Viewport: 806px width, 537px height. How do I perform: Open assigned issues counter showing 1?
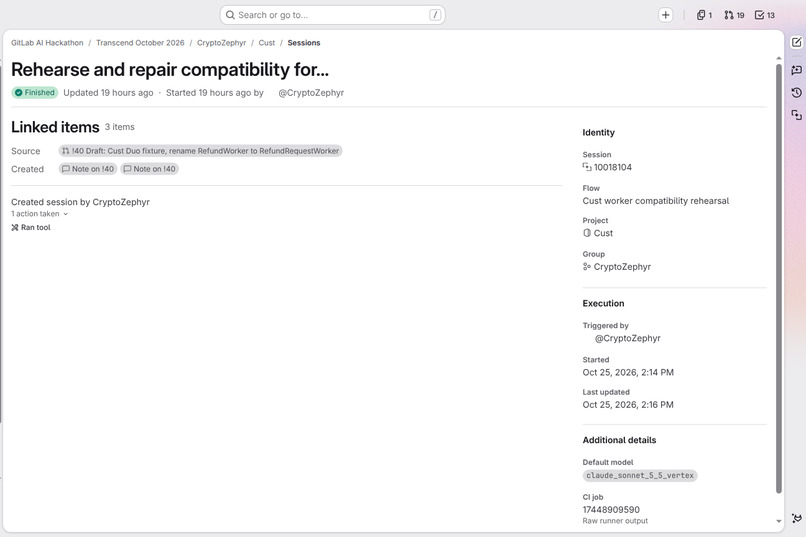[x=704, y=15]
